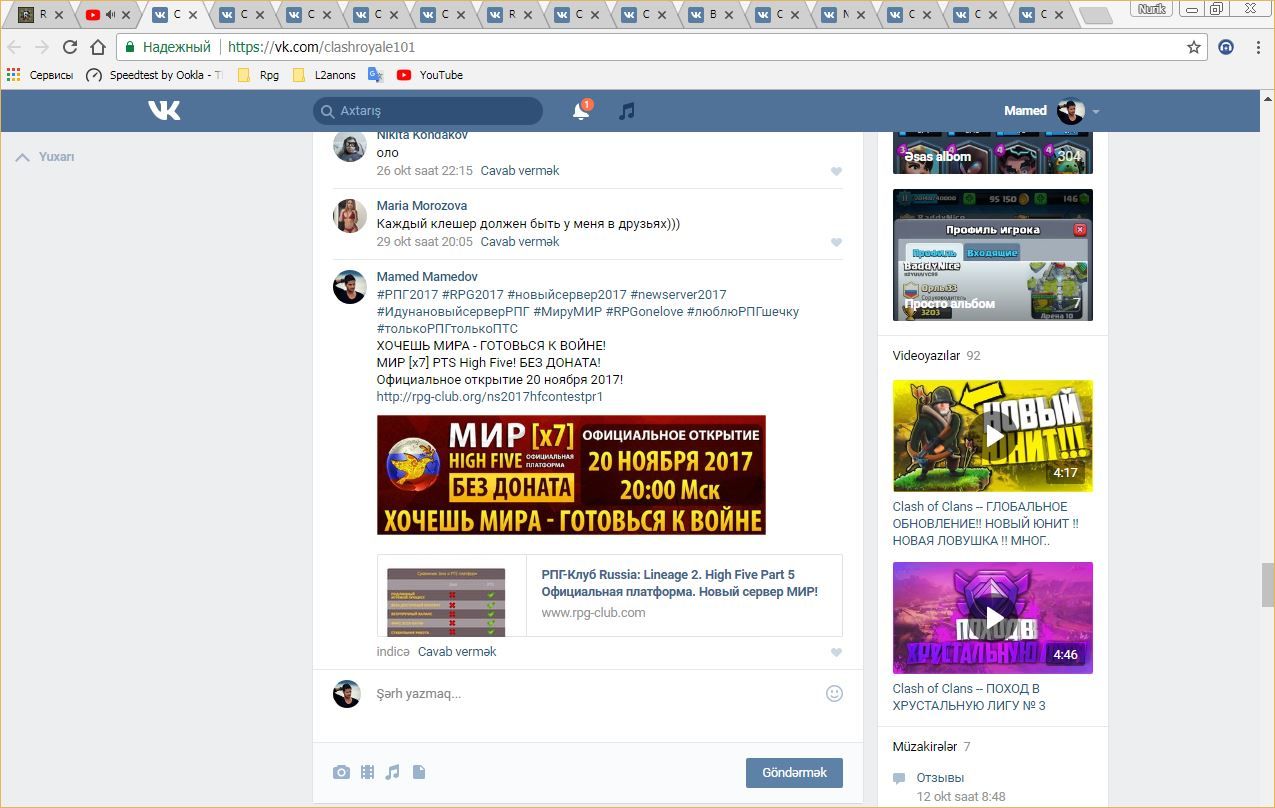Open Clash of Clans ГЛОБАЛЬНОЕ ОБНОВЛЕНИЕ video title
The height and width of the screenshot is (808, 1275).
(985, 524)
